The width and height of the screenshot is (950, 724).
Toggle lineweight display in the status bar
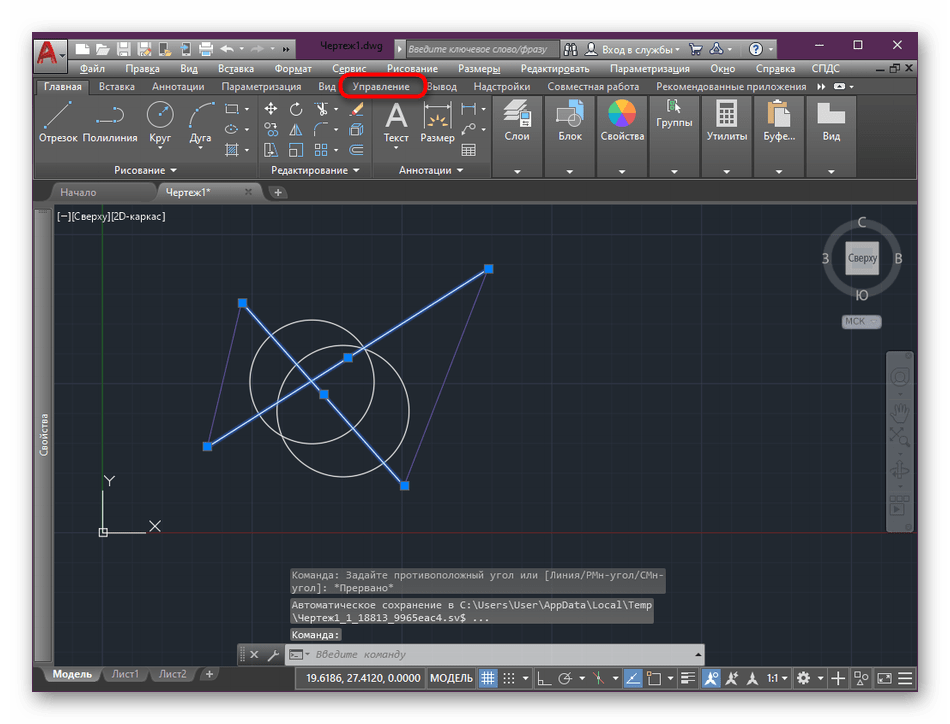tap(688, 679)
